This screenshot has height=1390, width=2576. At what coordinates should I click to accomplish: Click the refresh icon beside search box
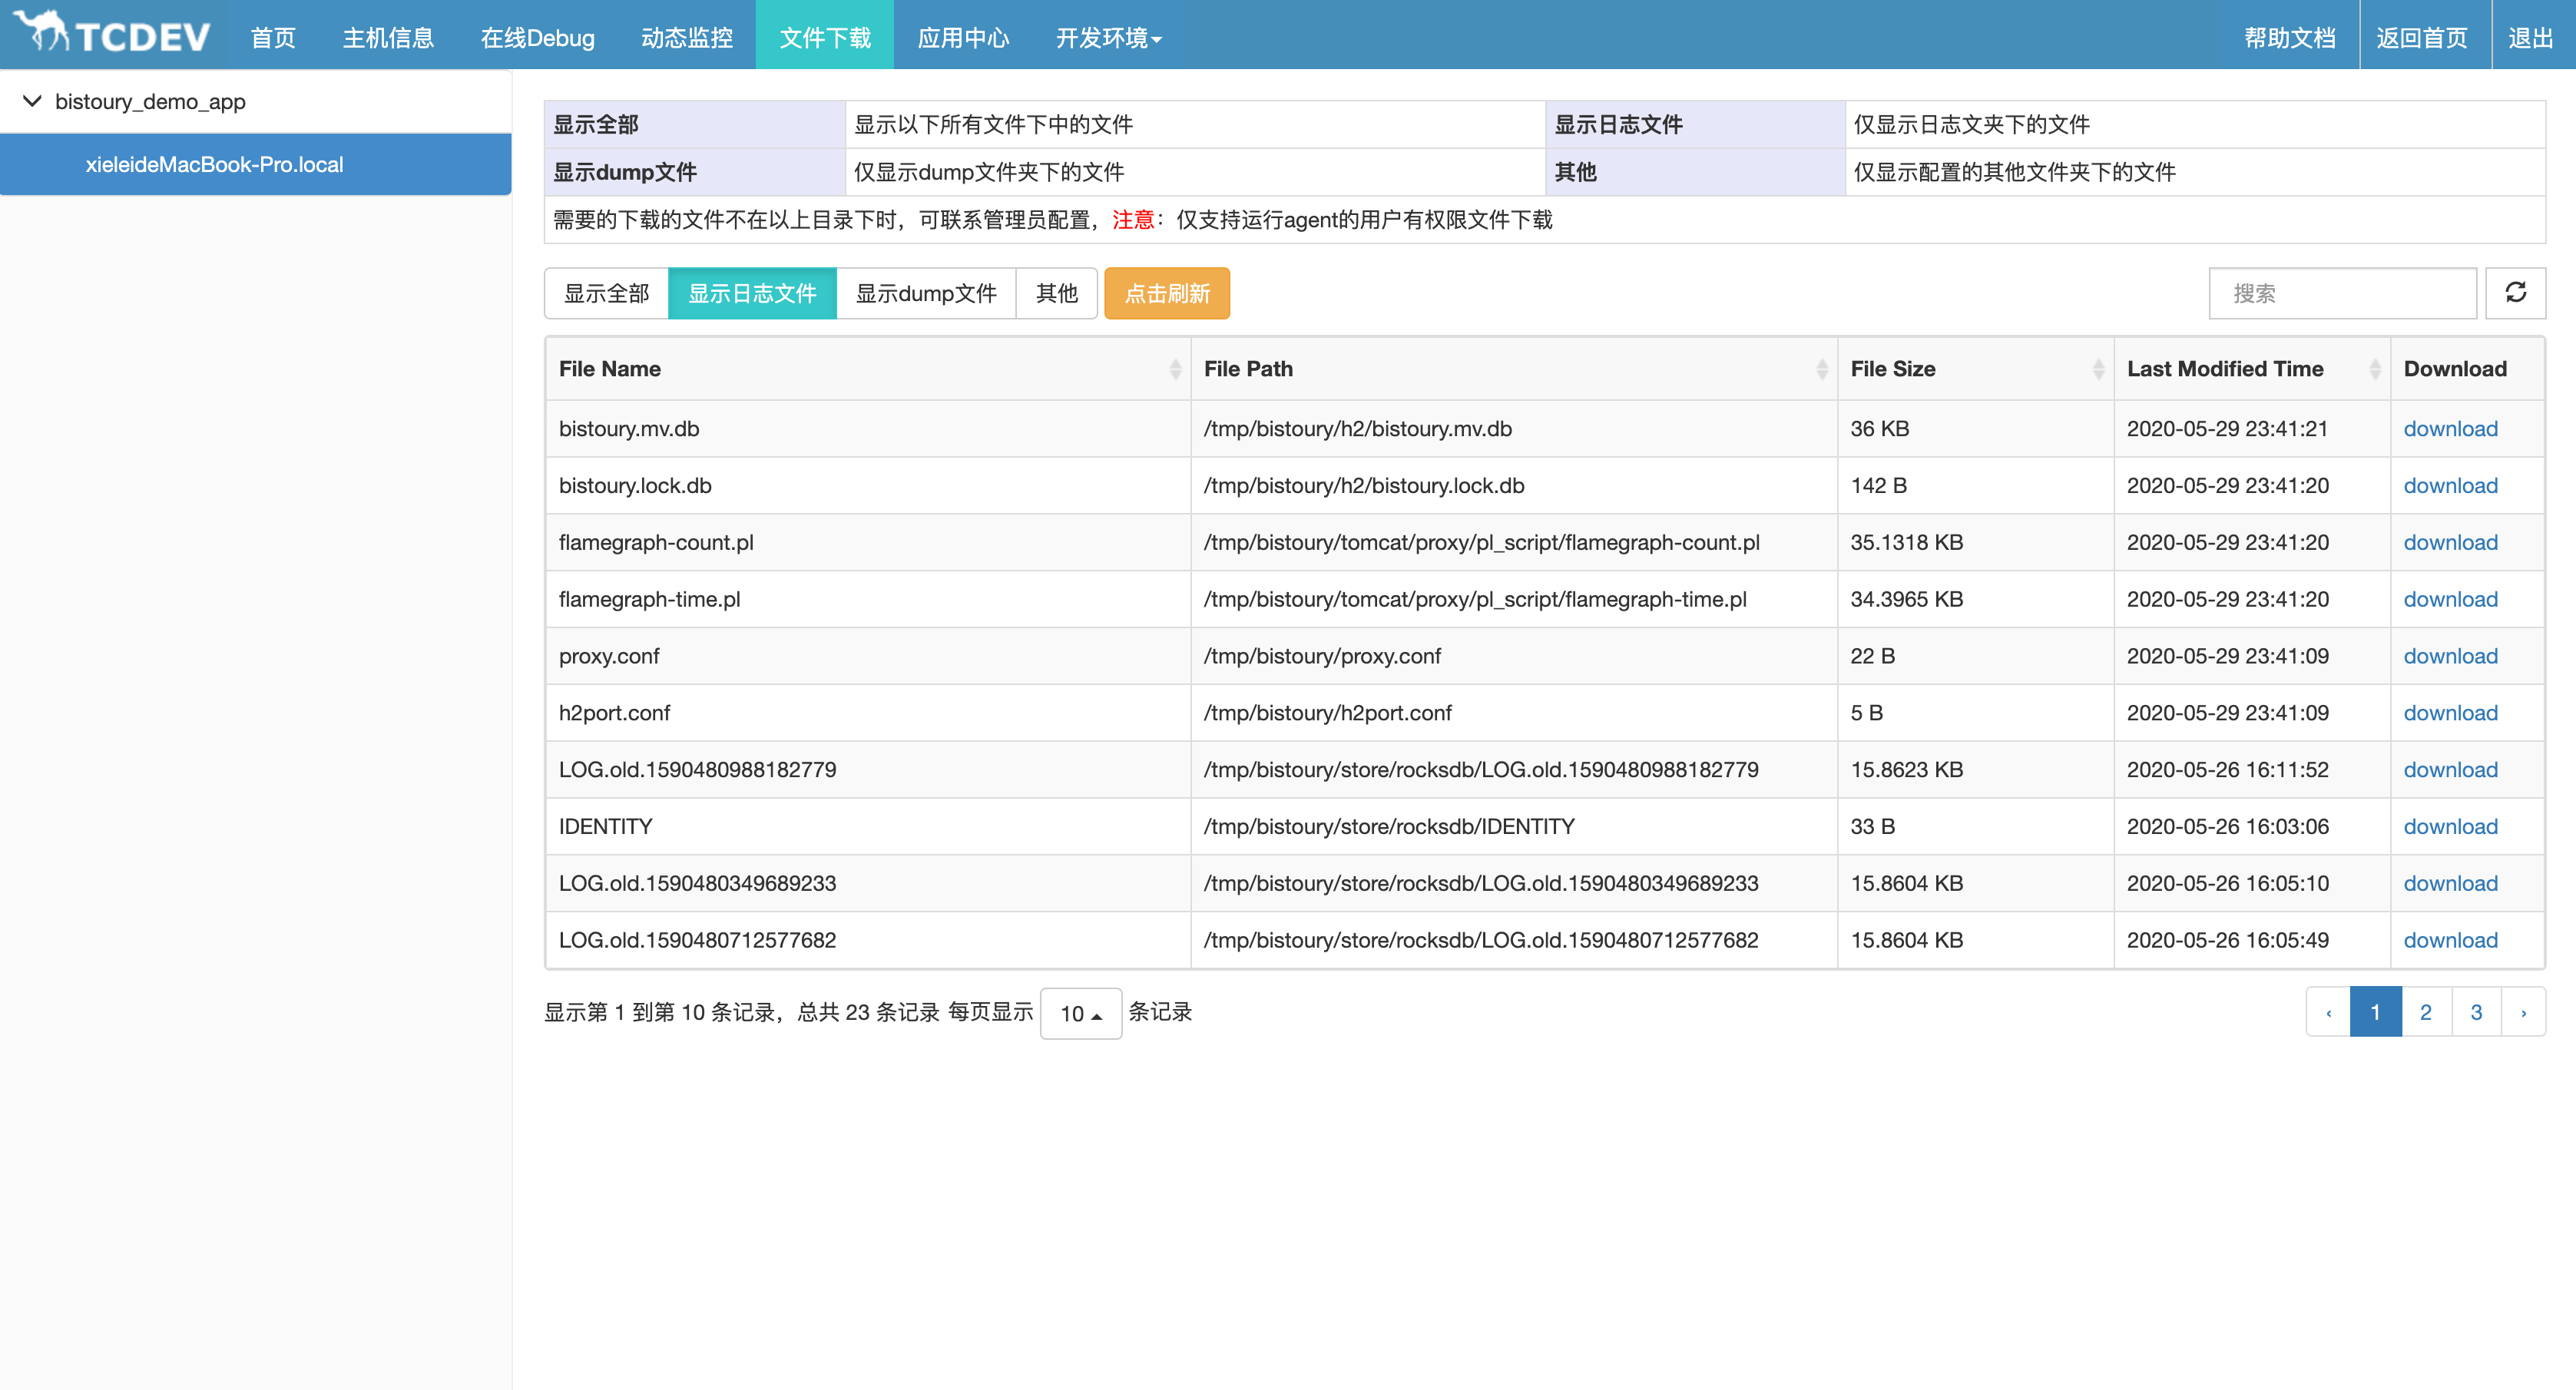tap(2515, 293)
